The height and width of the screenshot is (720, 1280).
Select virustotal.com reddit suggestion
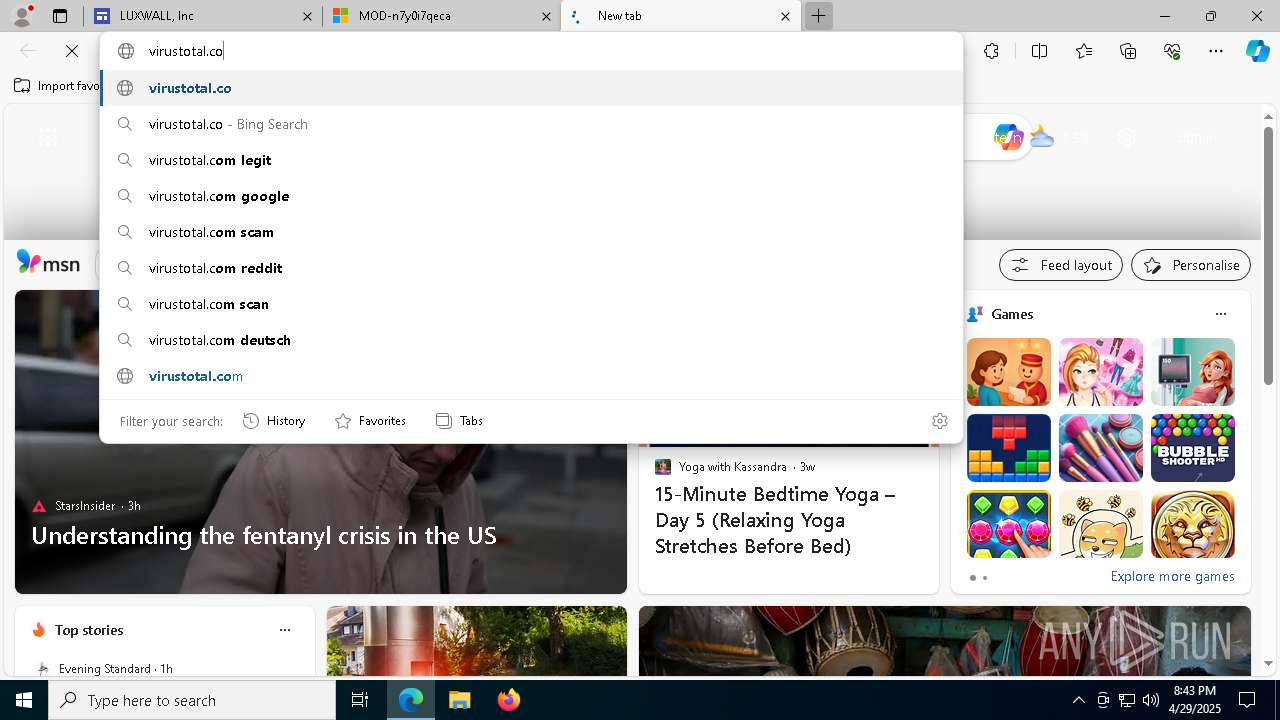coord(531,268)
